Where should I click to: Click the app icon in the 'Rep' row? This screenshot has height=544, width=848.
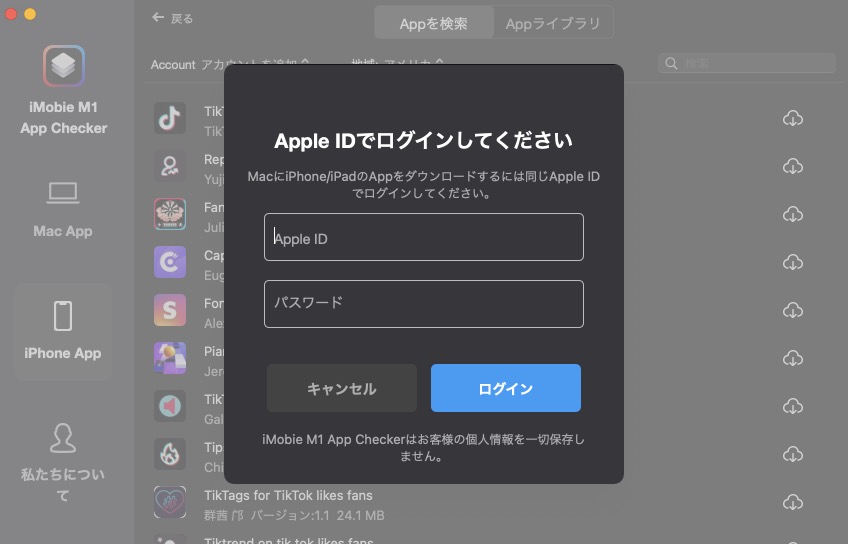(x=170, y=166)
